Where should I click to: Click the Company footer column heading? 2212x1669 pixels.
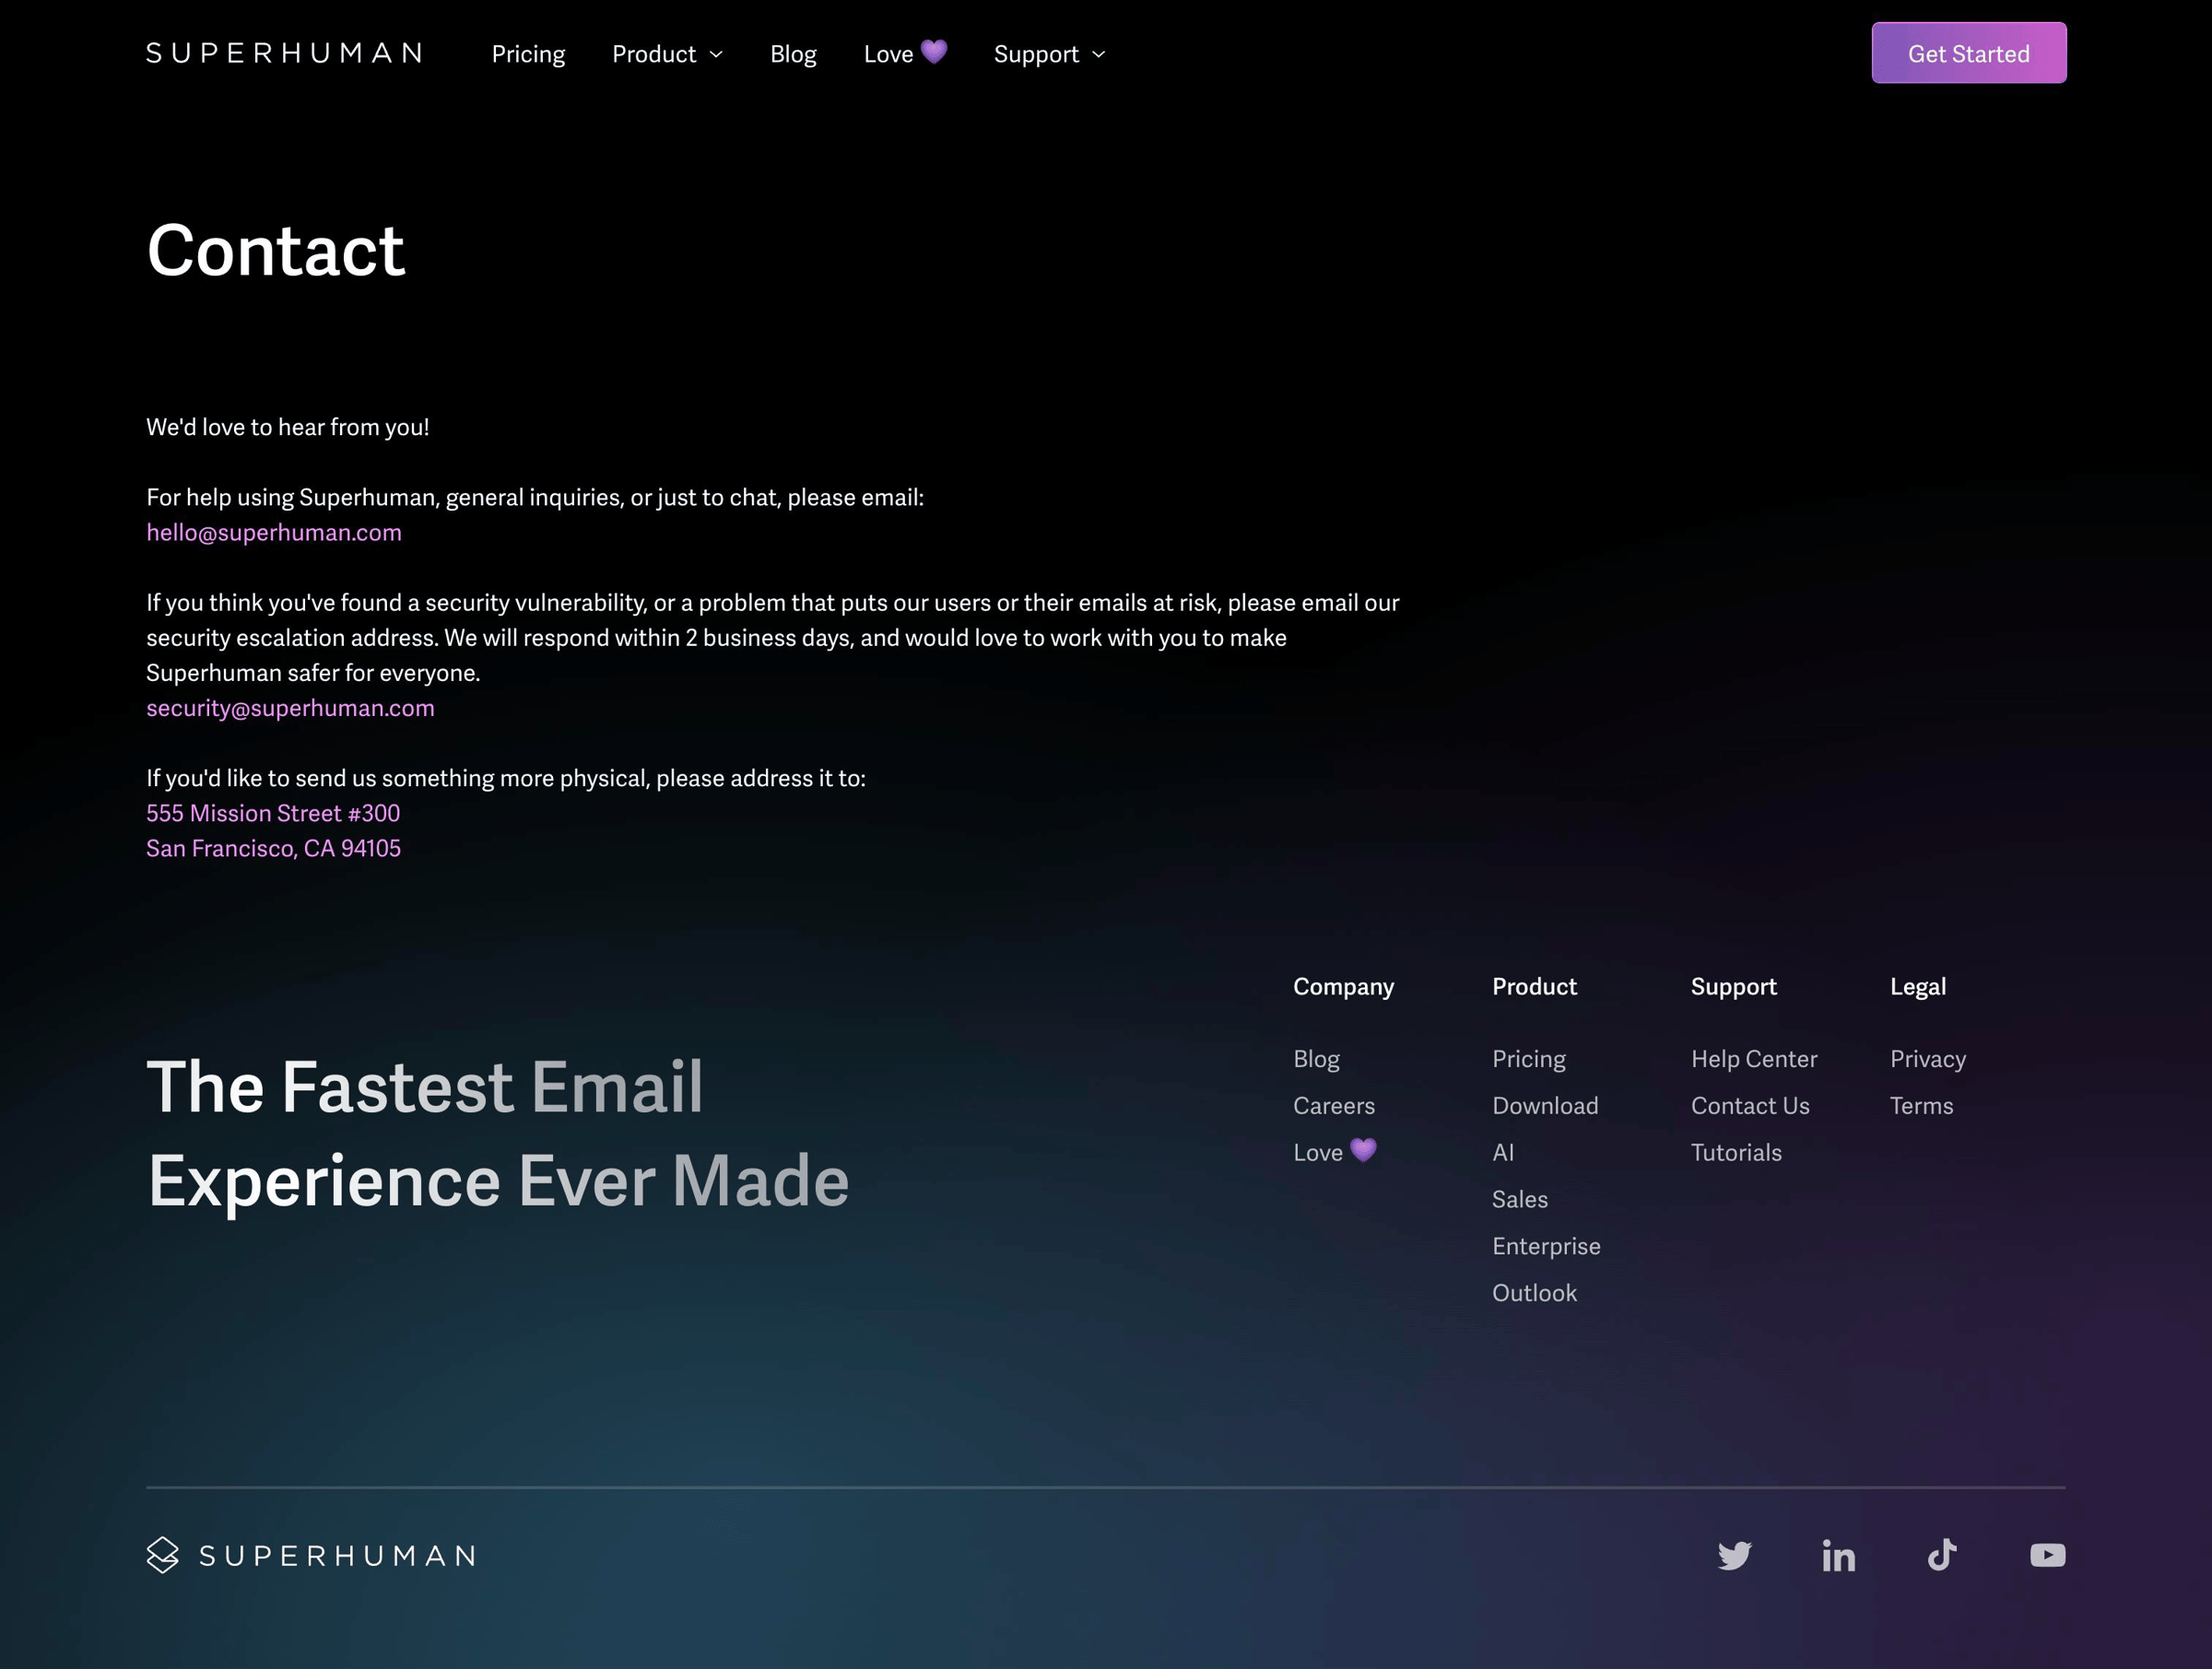point(1342,987)
